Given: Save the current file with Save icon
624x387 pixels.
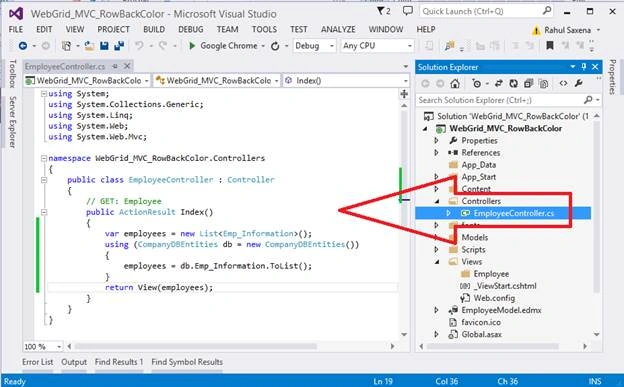Looking at the screenshot, I should click(104, 46).
